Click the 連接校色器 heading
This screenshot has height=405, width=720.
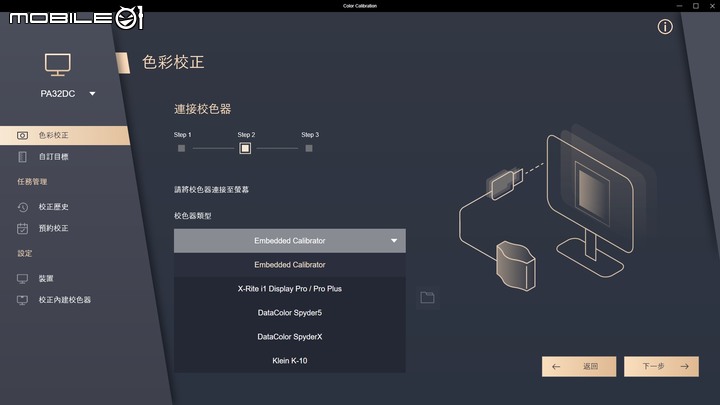202,109
